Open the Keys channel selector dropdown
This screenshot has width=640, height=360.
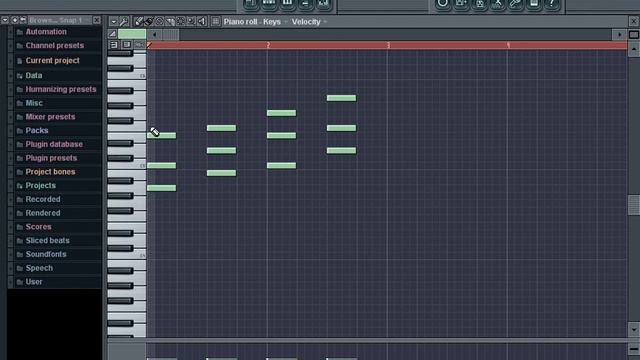(x=285, y=22)
